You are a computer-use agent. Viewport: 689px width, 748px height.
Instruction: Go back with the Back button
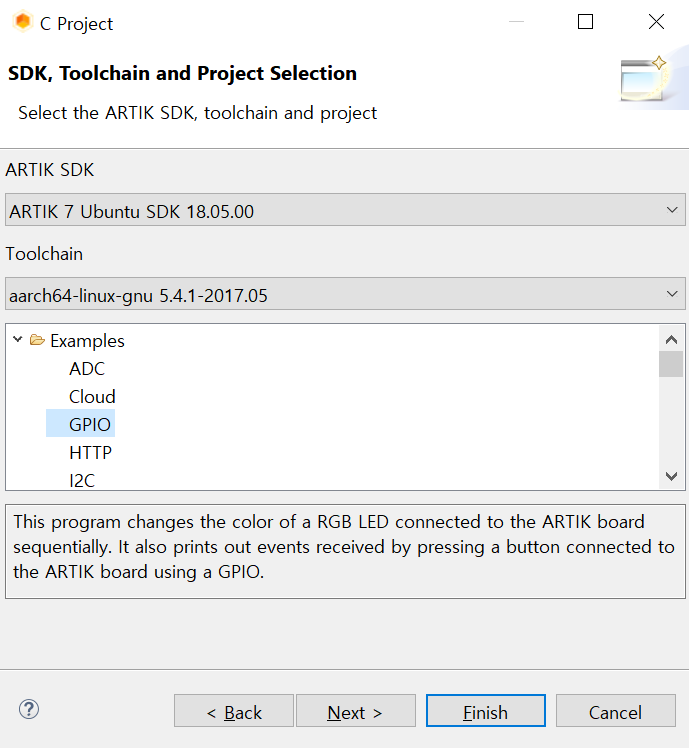(234, 711)
